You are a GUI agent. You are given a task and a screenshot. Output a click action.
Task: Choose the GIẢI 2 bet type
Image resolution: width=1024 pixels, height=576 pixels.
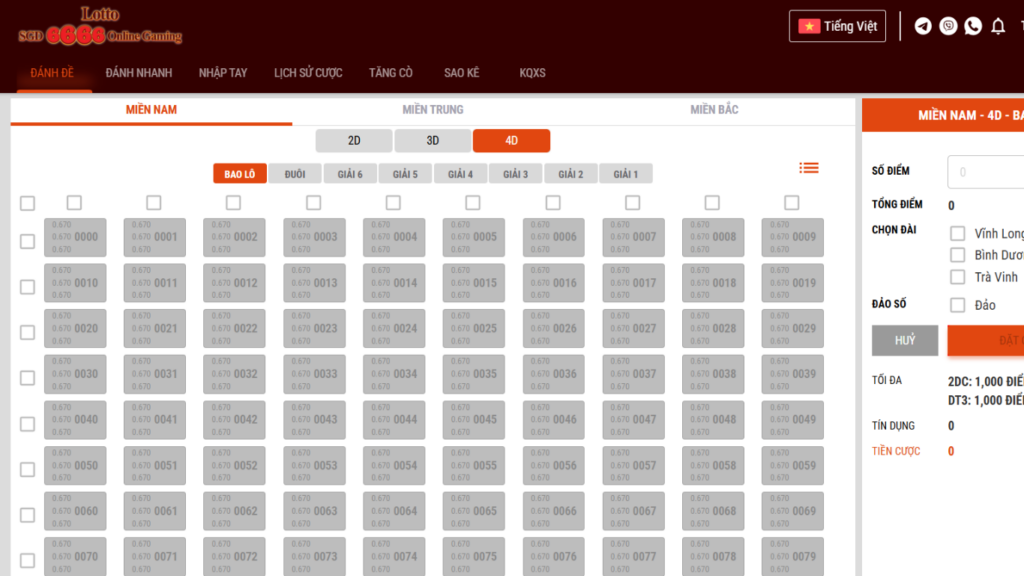point(570,174)
